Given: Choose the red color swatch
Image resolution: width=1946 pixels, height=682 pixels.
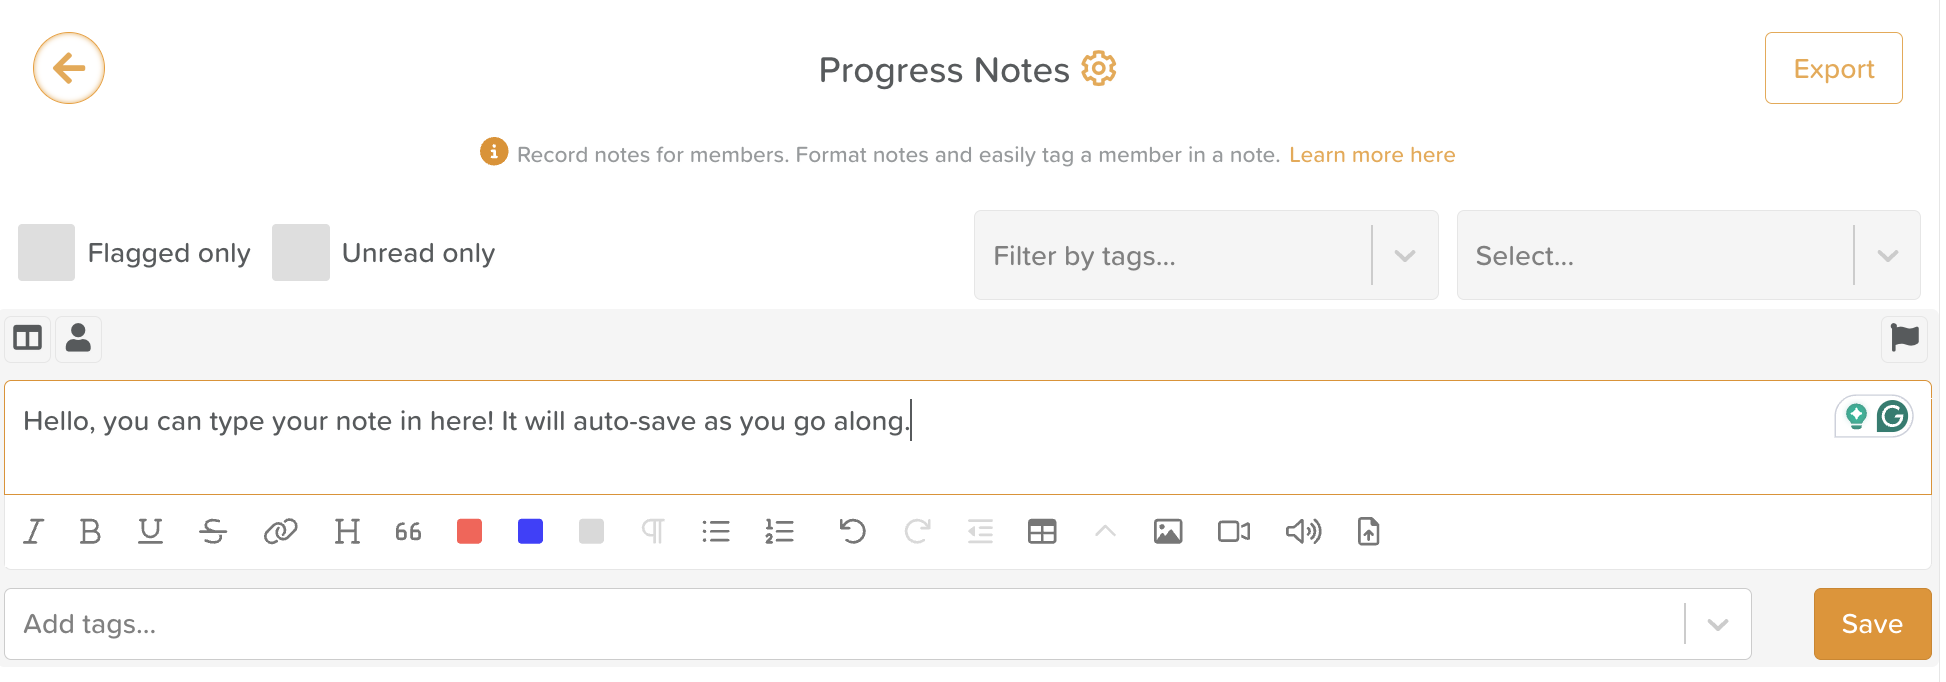Looking at the screenshot, I should (469, 531).
